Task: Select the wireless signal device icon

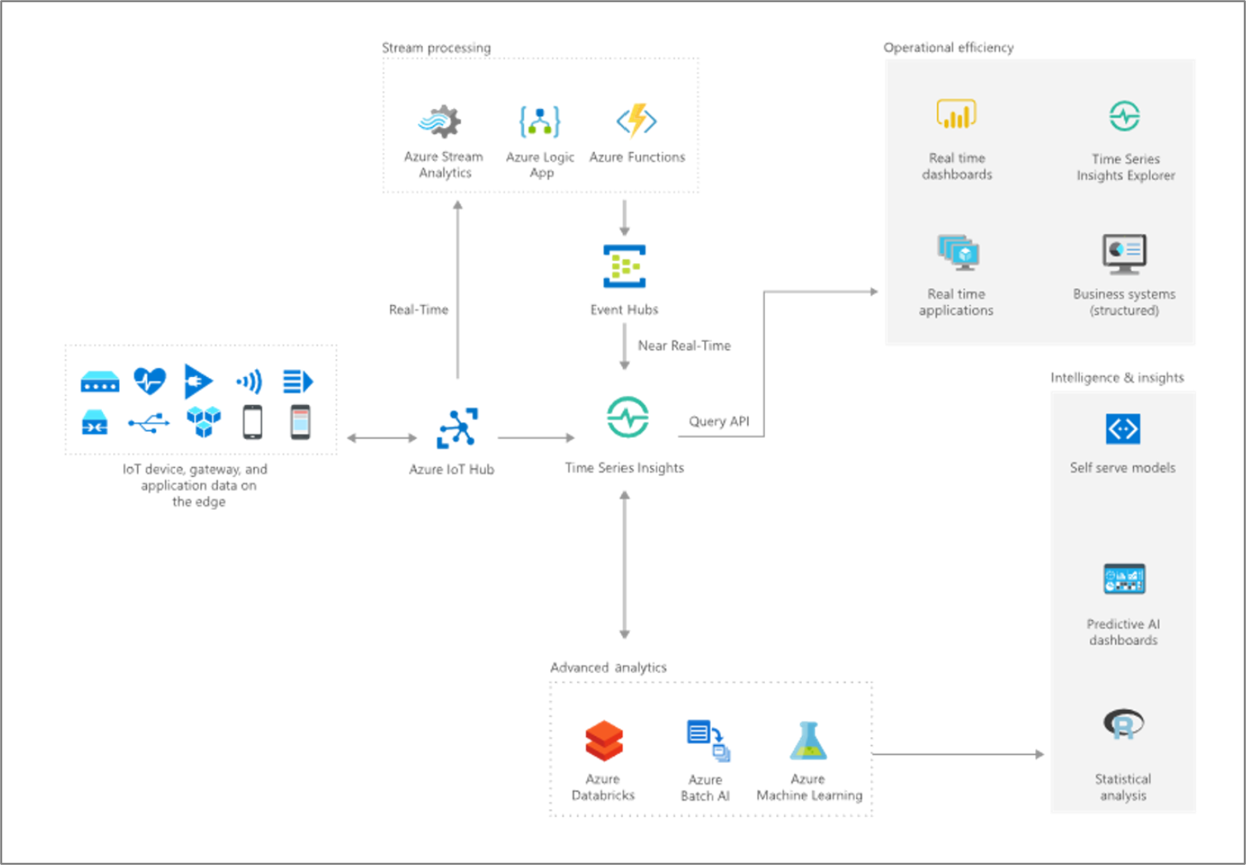Action: (x=249, y=381)
